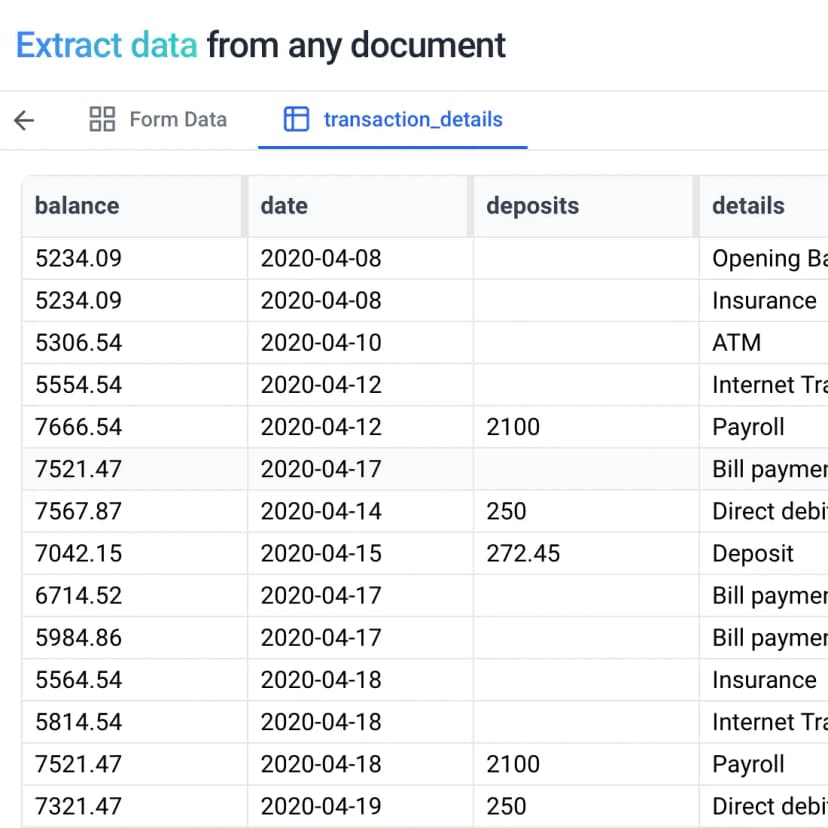828x828 pixels.
Task: Click balance cell 5306.54
Action: coord(135,343)
